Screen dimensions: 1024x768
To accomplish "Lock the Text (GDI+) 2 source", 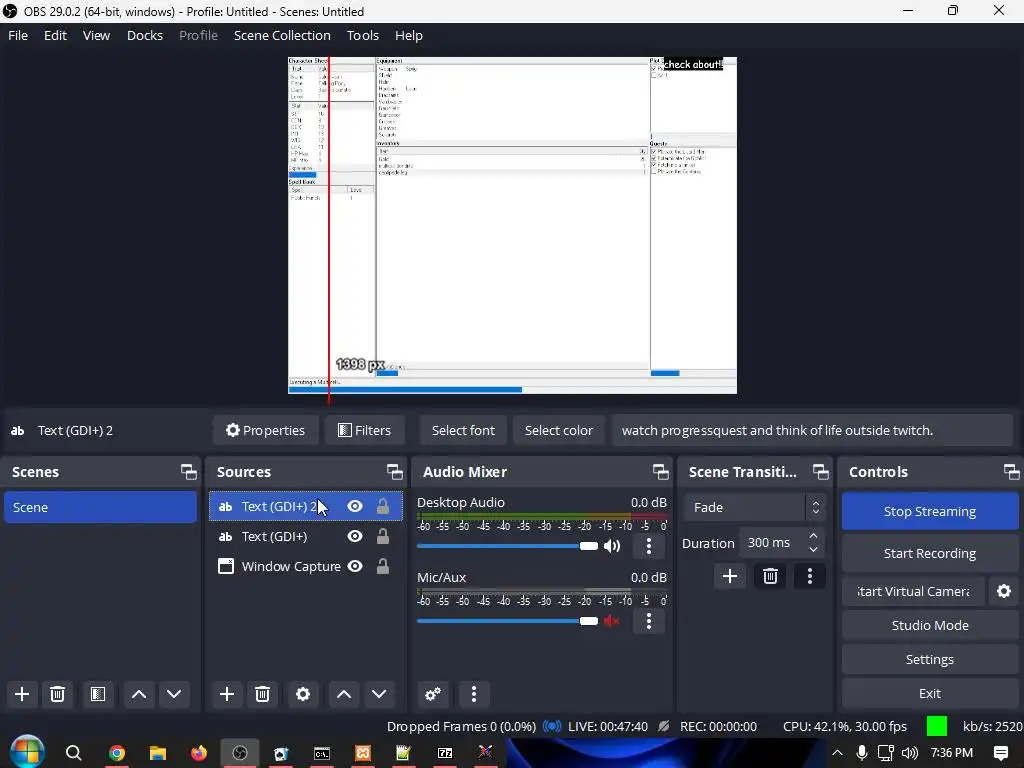I will pos(383,506).
